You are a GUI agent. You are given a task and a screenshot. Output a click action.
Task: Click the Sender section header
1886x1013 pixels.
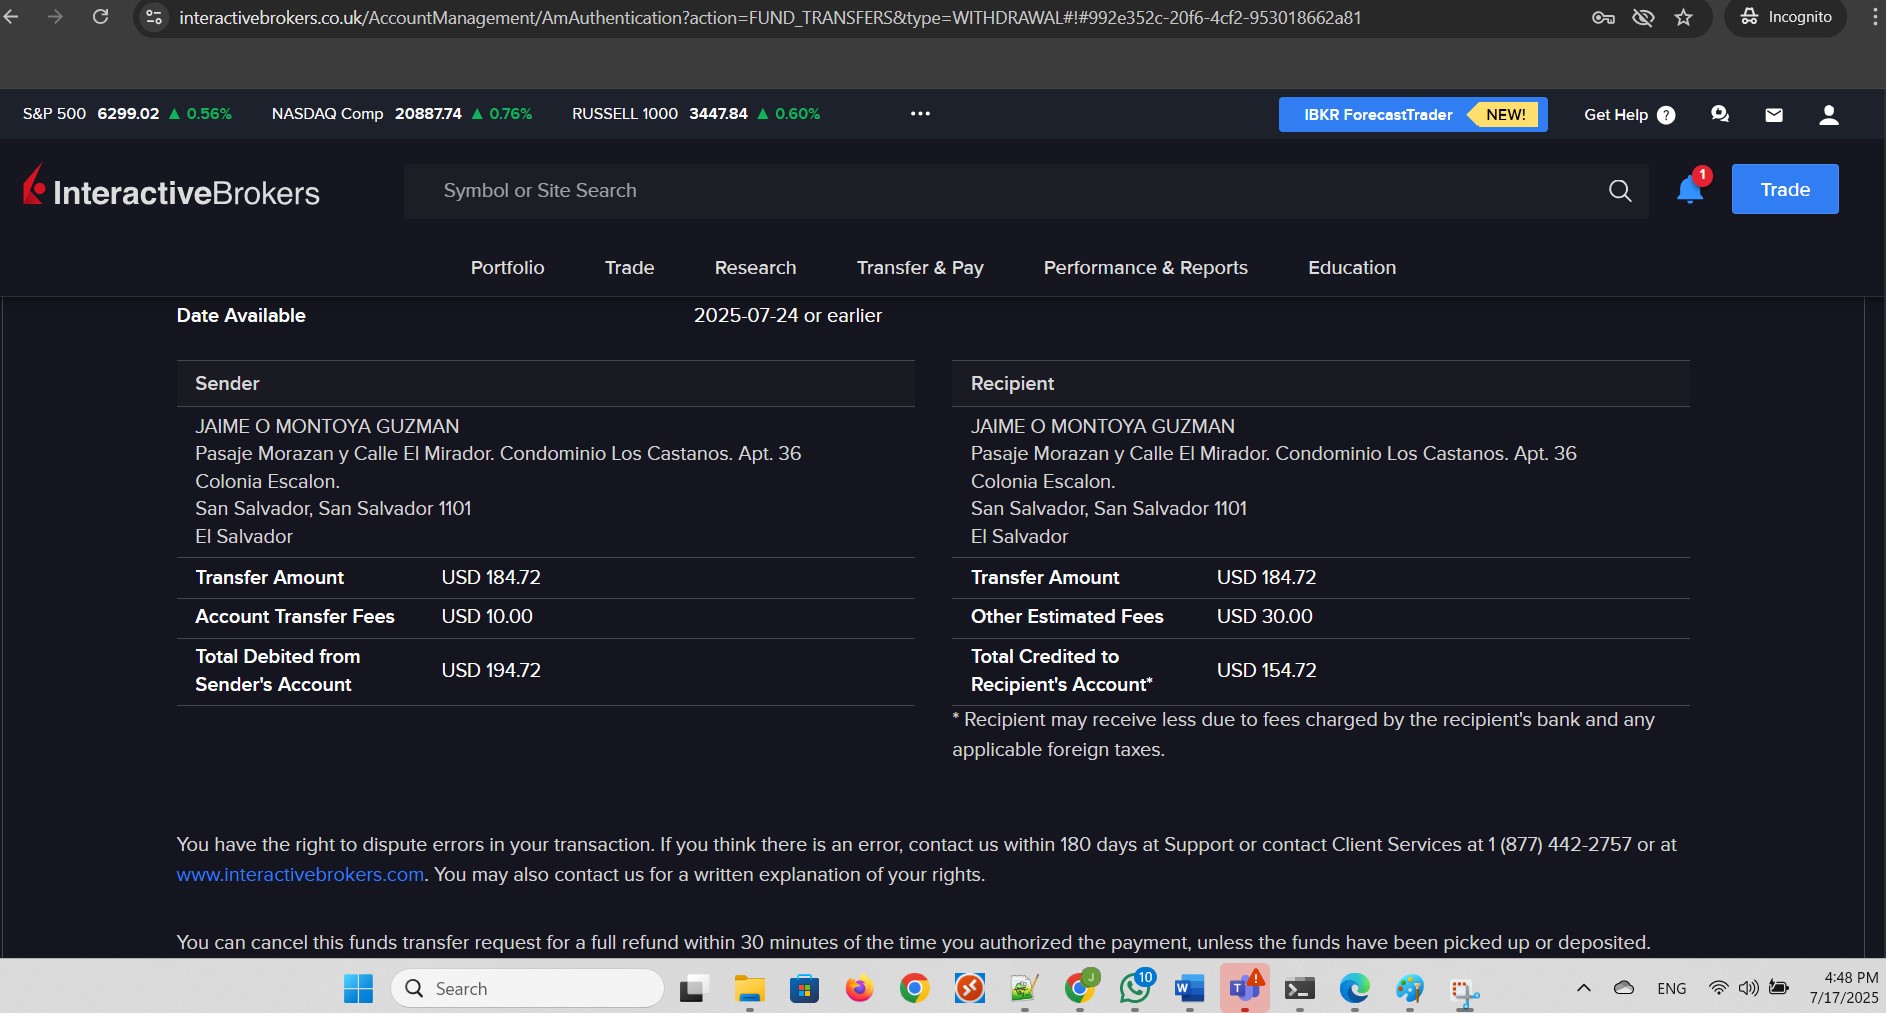[546, 384]
